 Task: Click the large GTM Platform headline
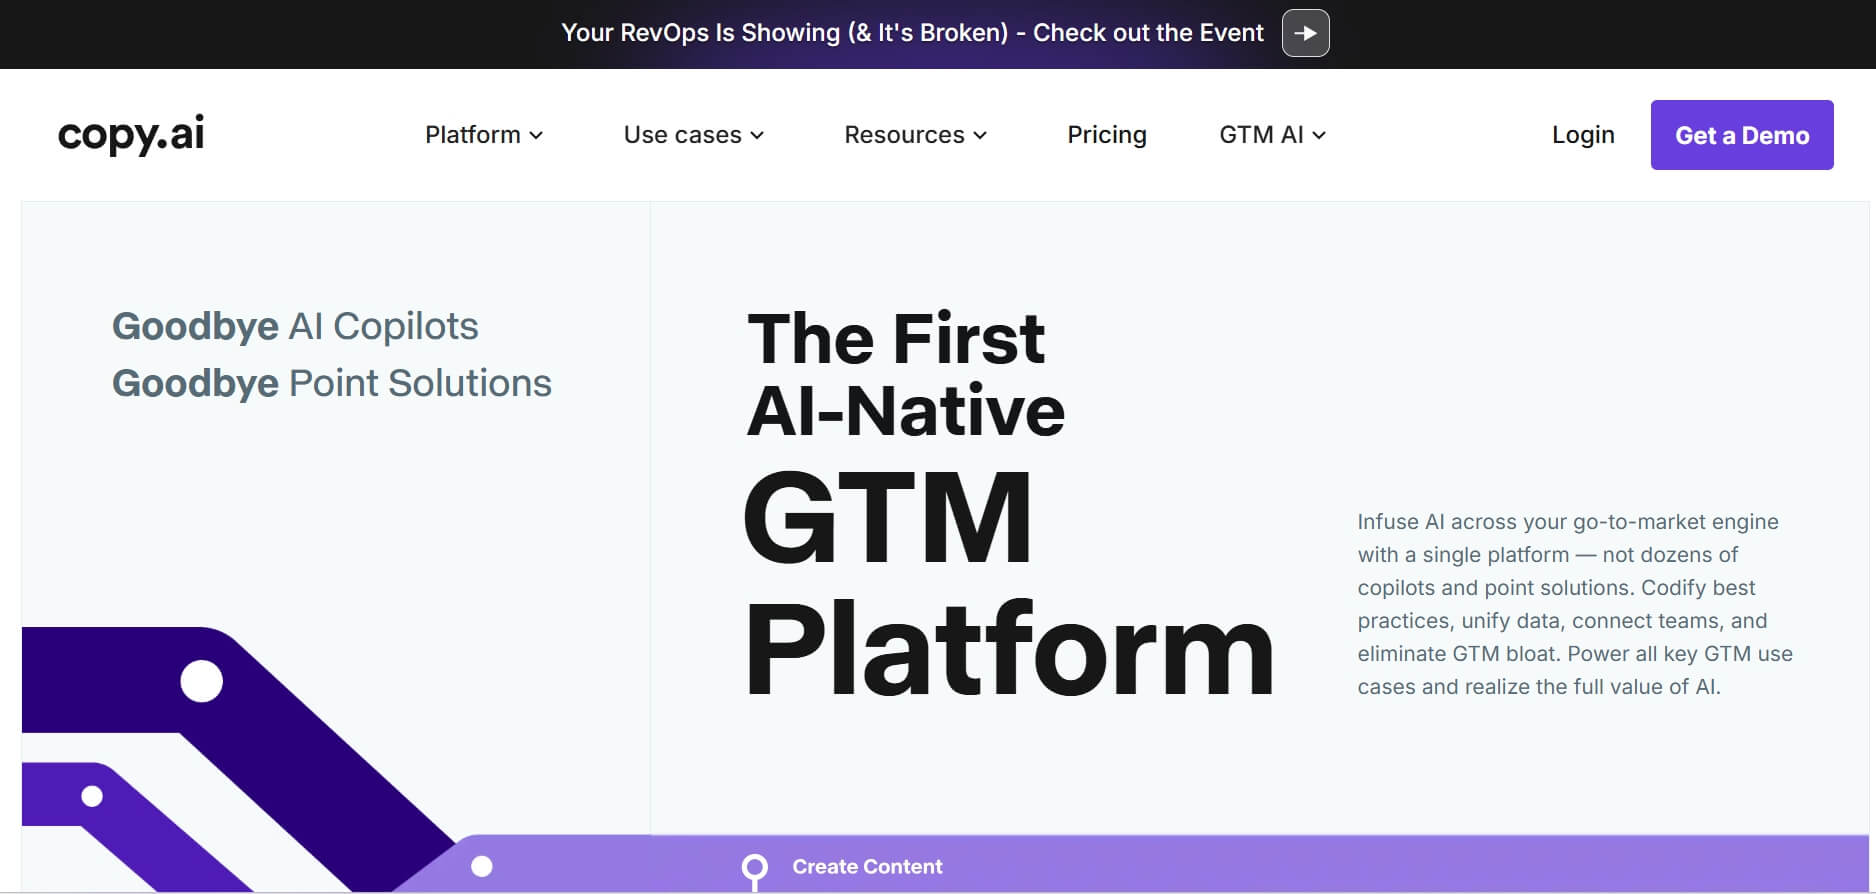[x=1008, y=583]
